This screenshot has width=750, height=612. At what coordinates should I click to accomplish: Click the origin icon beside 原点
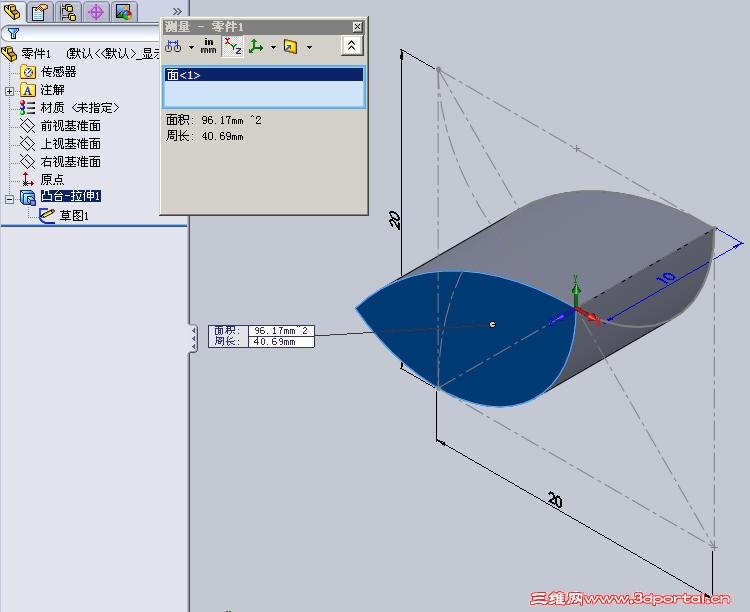27,179
